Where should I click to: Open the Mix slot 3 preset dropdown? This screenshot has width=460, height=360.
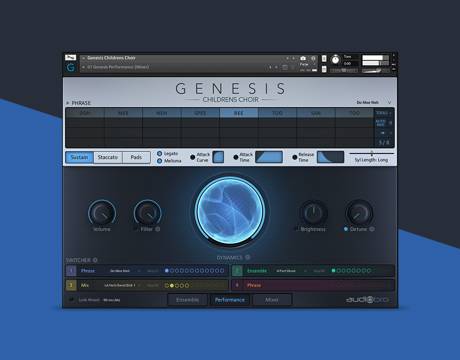pyautogui.click(x=139, y=285)
